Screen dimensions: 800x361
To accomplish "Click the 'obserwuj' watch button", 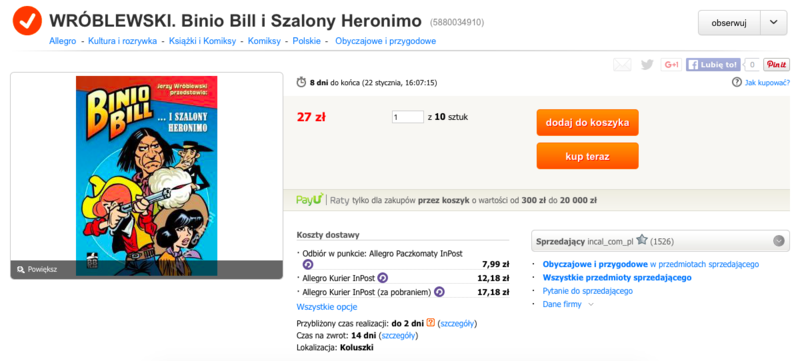I will (x=729, y=22).
